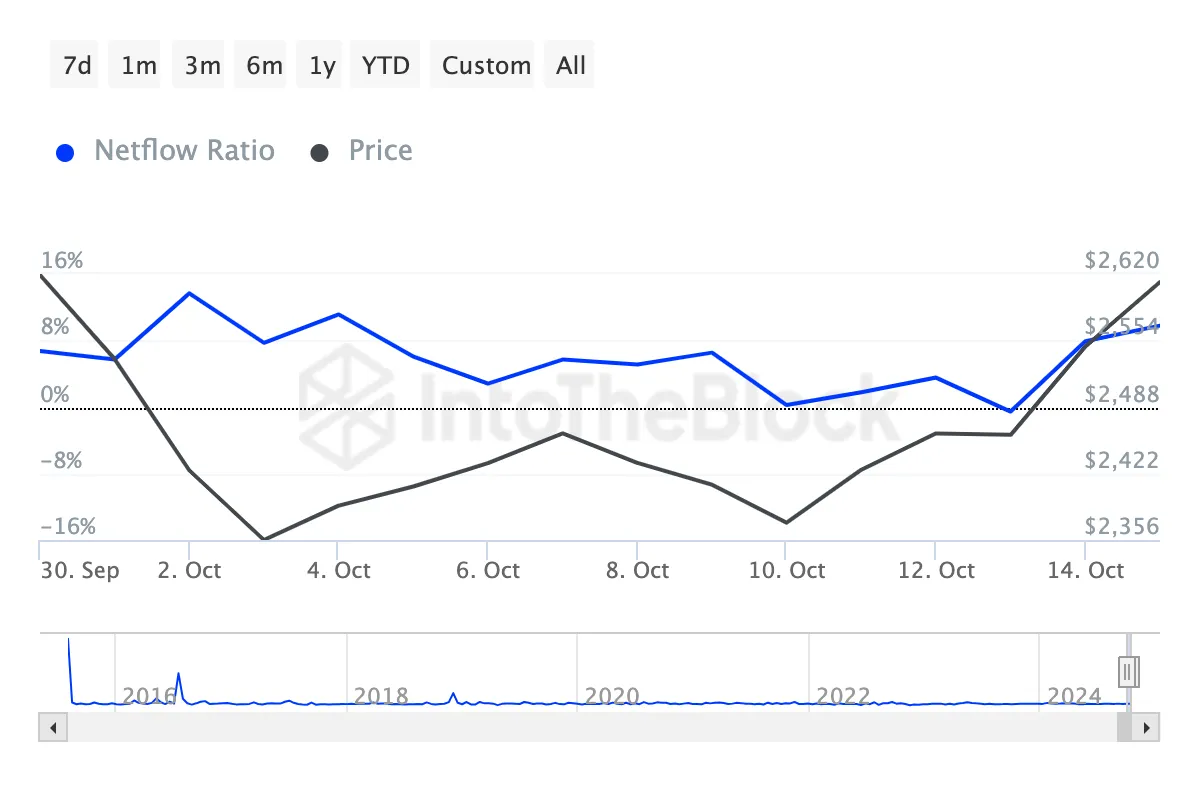
Task: Open the Custom date range picker
Action: click(x=486, y=66)
